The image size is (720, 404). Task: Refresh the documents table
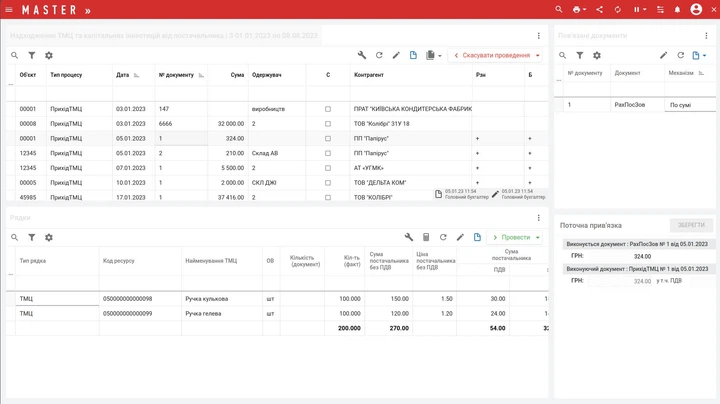coord(379,55)
